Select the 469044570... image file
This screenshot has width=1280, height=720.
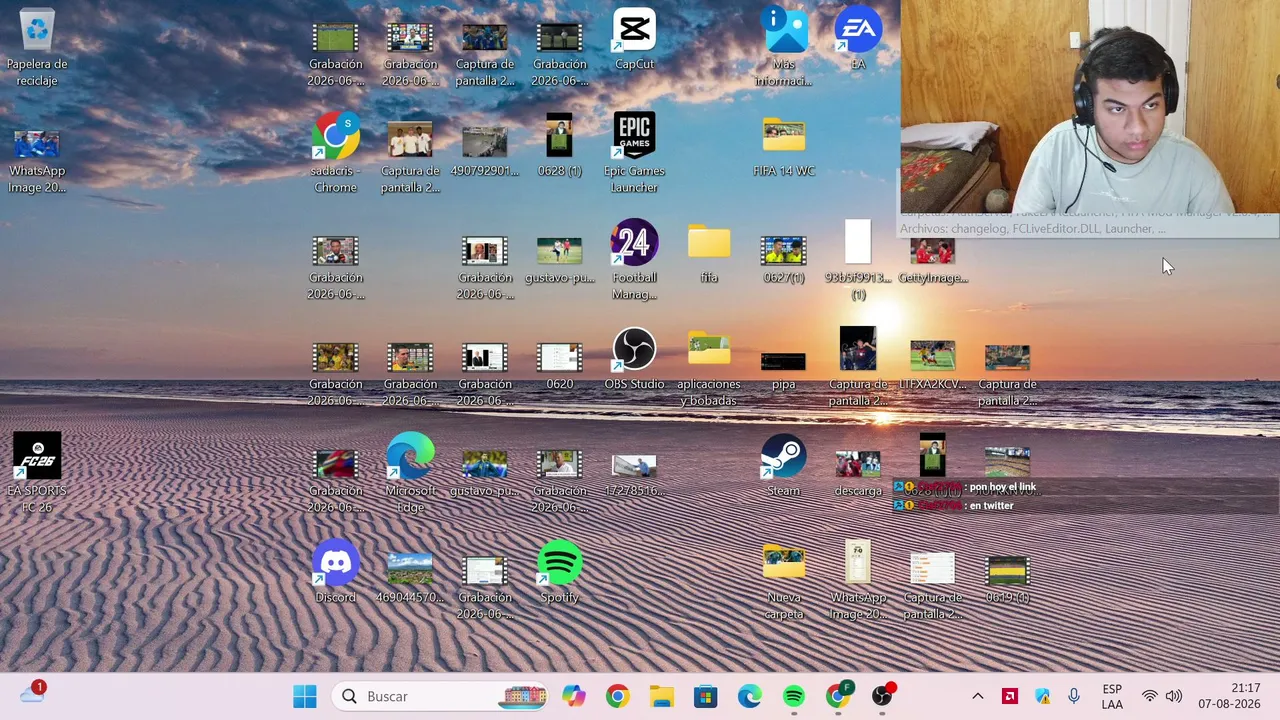pyautogui.click(x=410, y=579)
